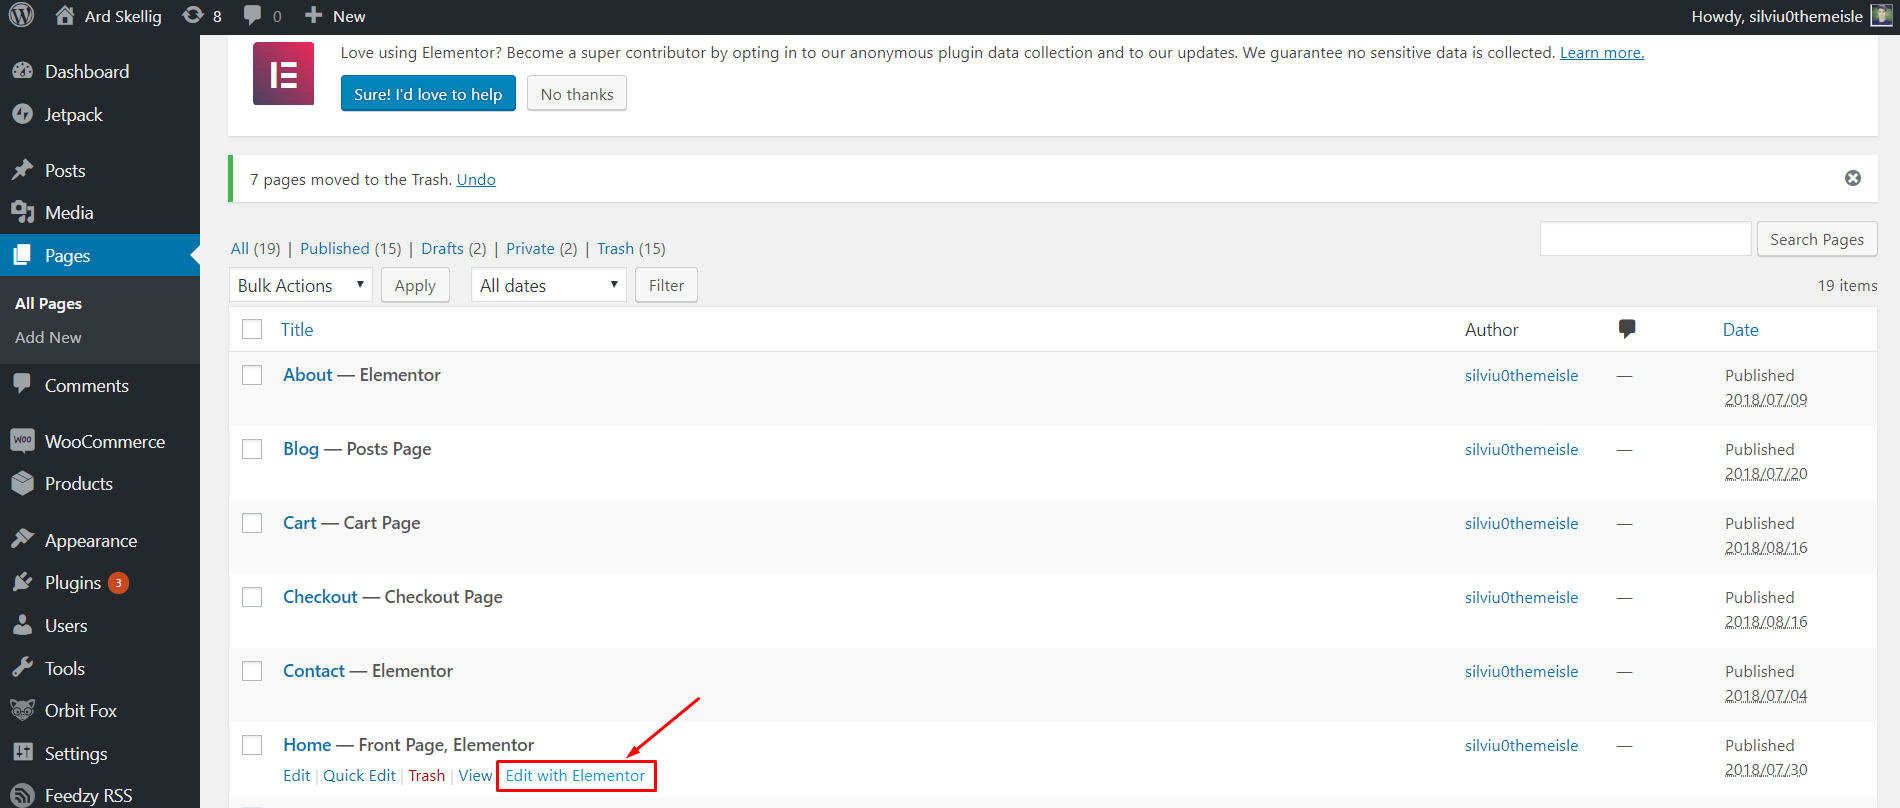
Task: Open the user avatar next to Howdy
Action: click(1882, 16)
